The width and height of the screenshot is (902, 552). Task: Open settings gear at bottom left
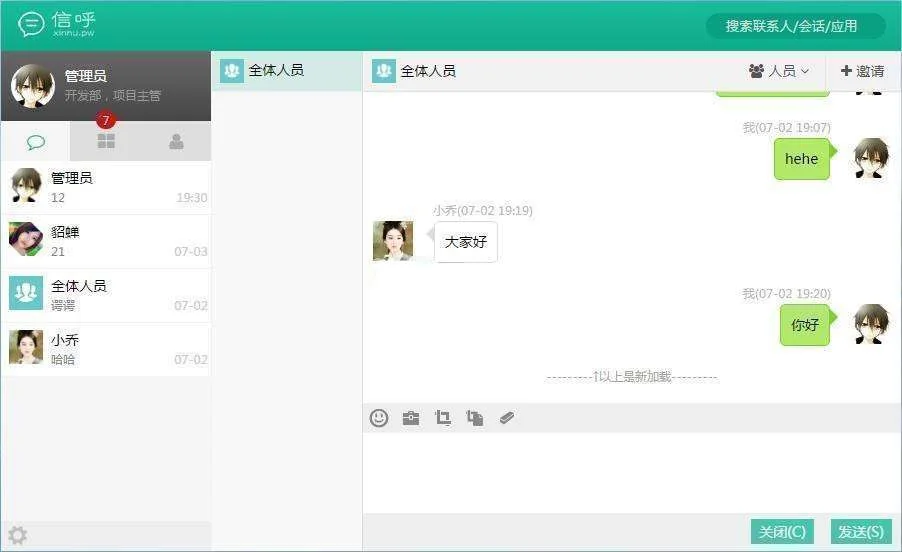[18, 536]
